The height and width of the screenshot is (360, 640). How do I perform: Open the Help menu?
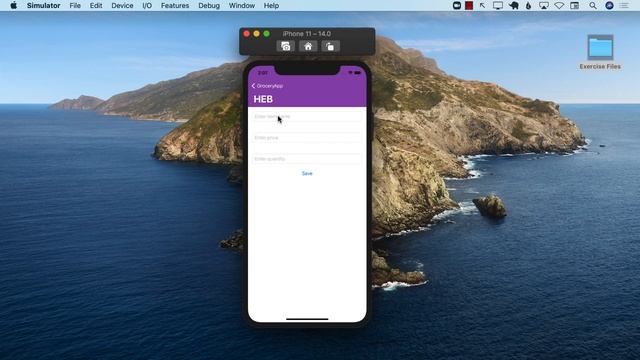coord(271,6)
